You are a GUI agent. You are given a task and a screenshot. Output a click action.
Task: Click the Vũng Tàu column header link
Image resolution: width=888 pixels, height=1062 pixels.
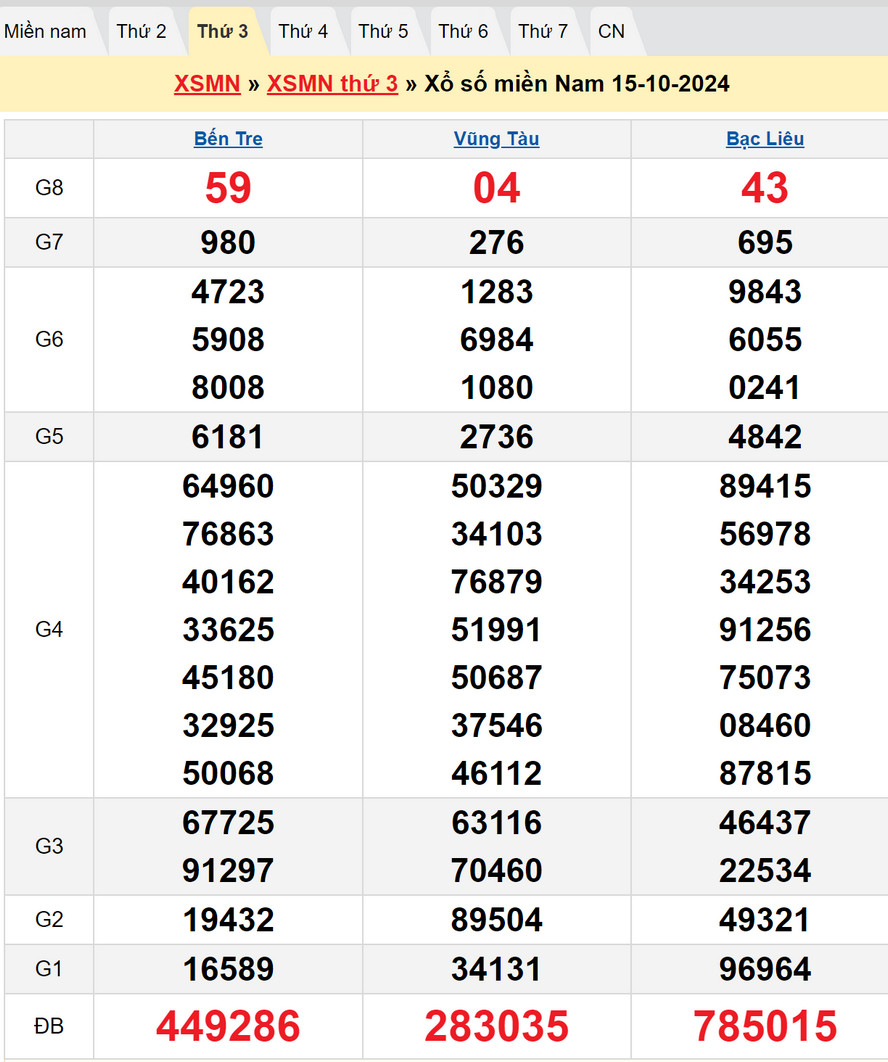point(496,139)
